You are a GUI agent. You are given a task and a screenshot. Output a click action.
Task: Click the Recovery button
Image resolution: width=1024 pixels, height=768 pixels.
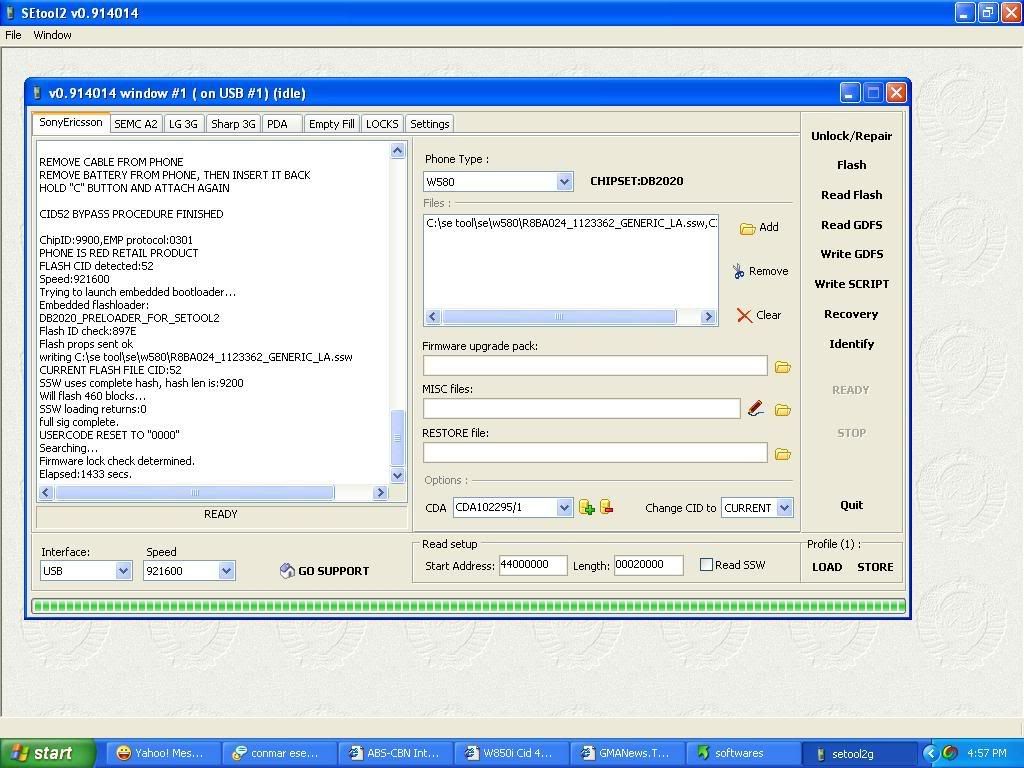click(852, 314)
